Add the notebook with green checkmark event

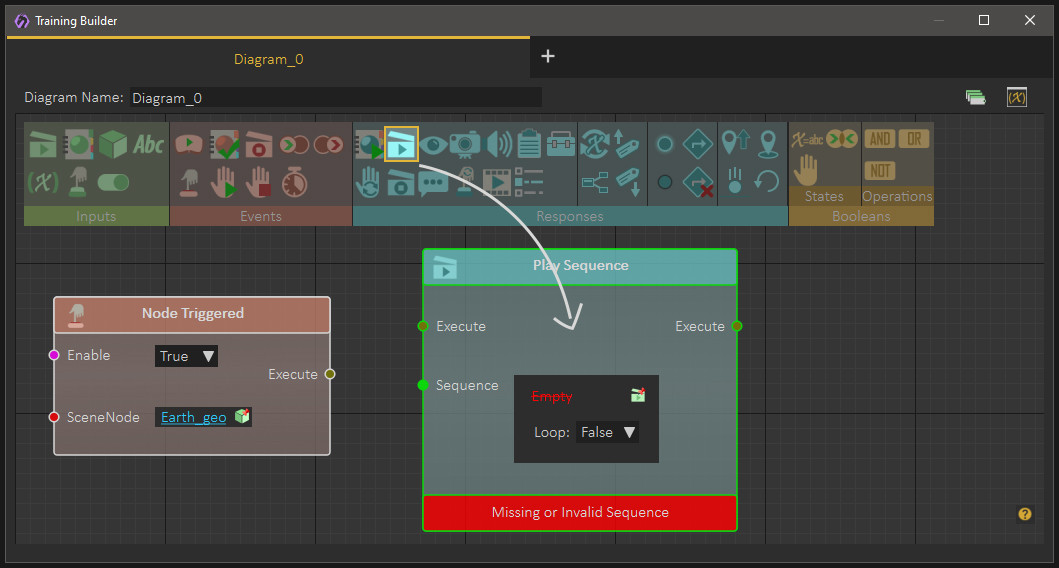[224, 144]
